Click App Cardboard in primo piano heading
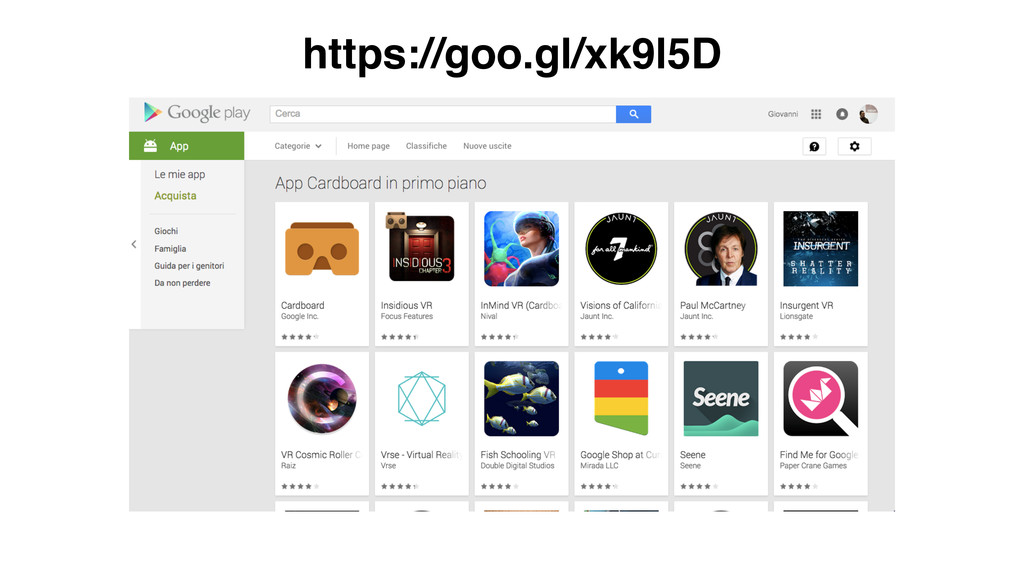 (x=381, y=184)
